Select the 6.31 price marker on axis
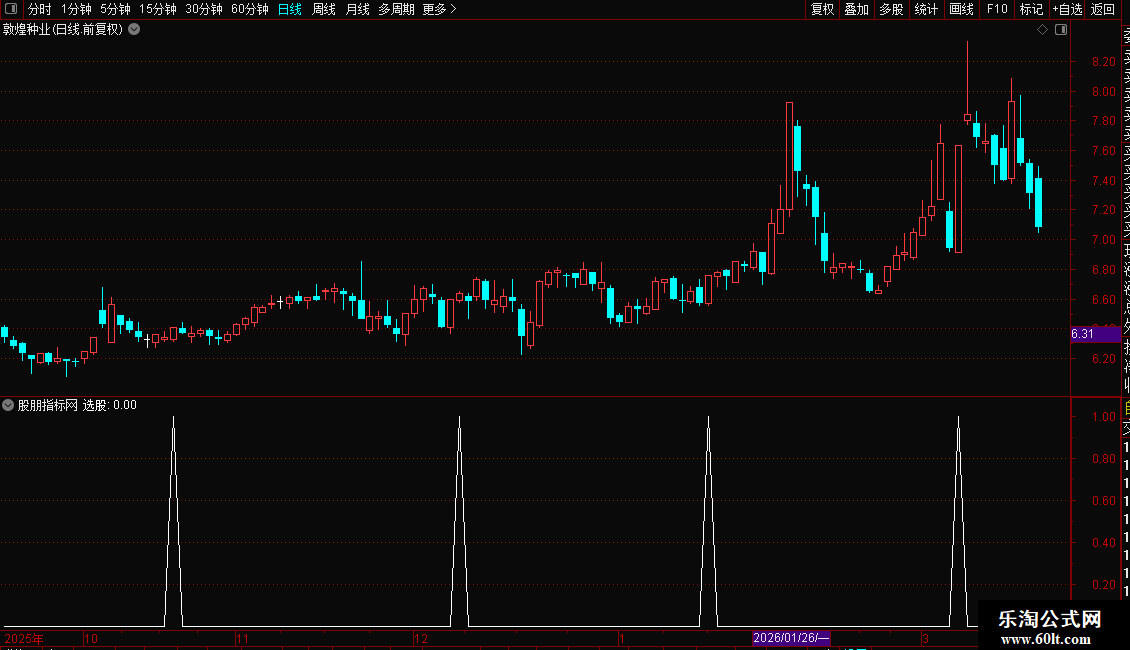The image size is (1130, 650). coord(1095,334)
